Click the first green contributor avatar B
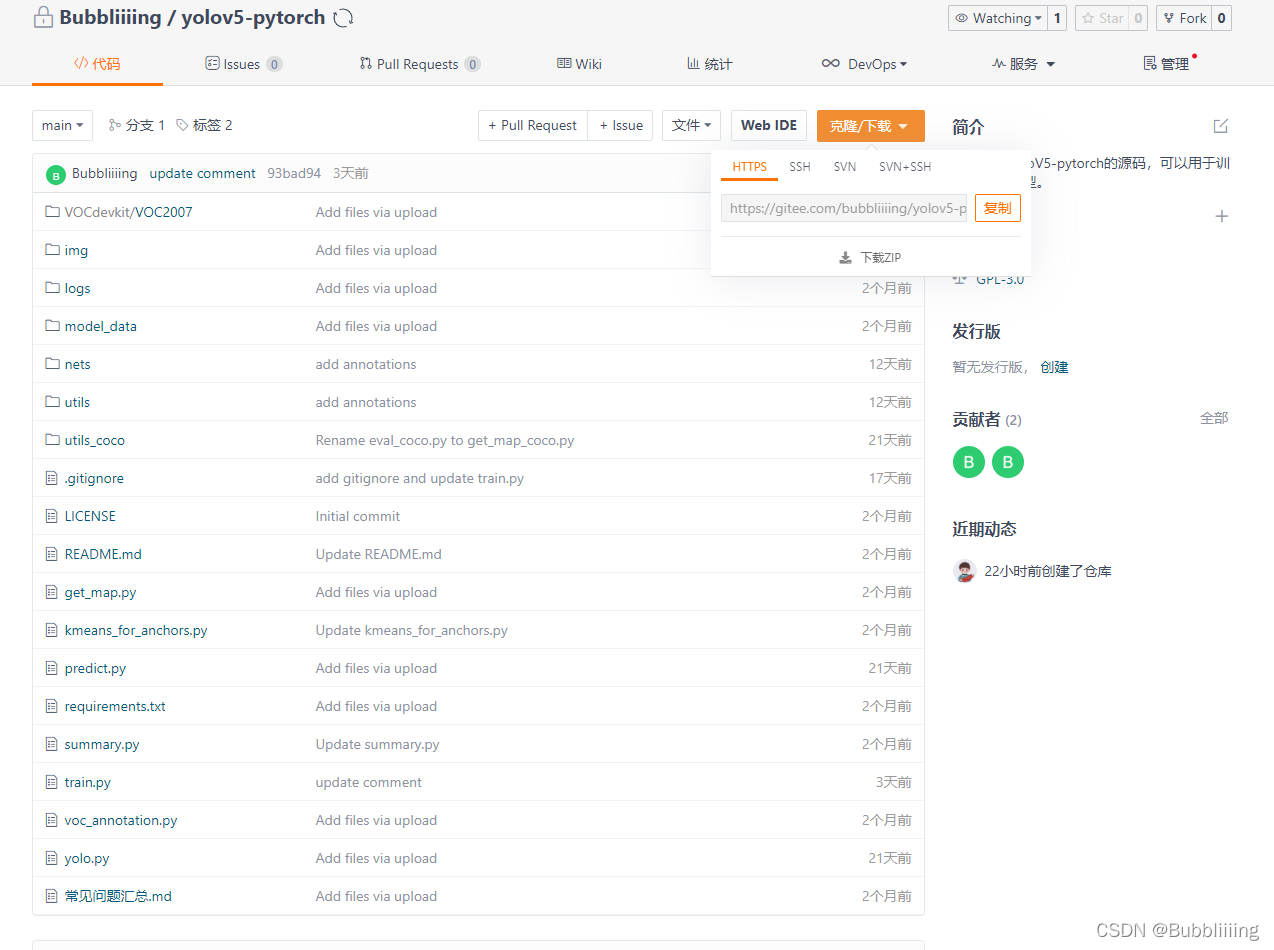Screen dimensions: 1274x950 coord(968,462)
